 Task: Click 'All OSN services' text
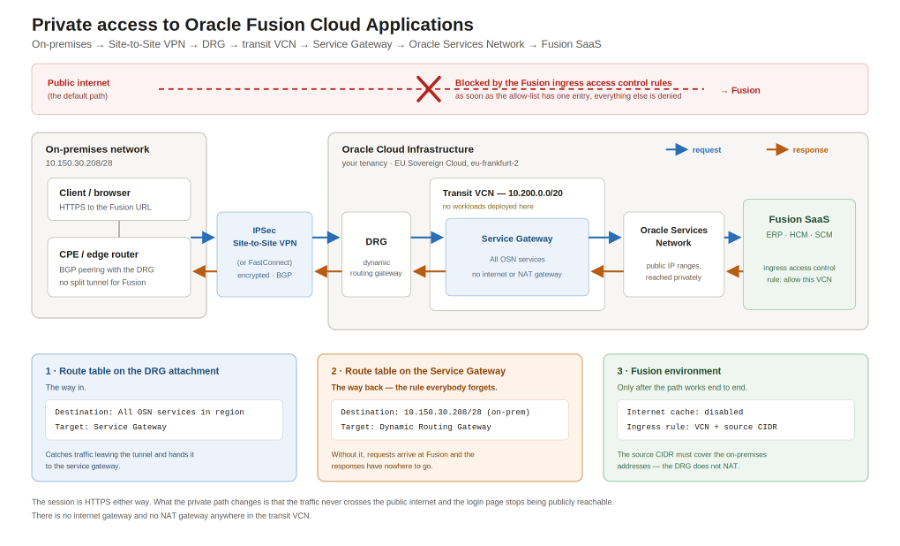click(517, 260)
